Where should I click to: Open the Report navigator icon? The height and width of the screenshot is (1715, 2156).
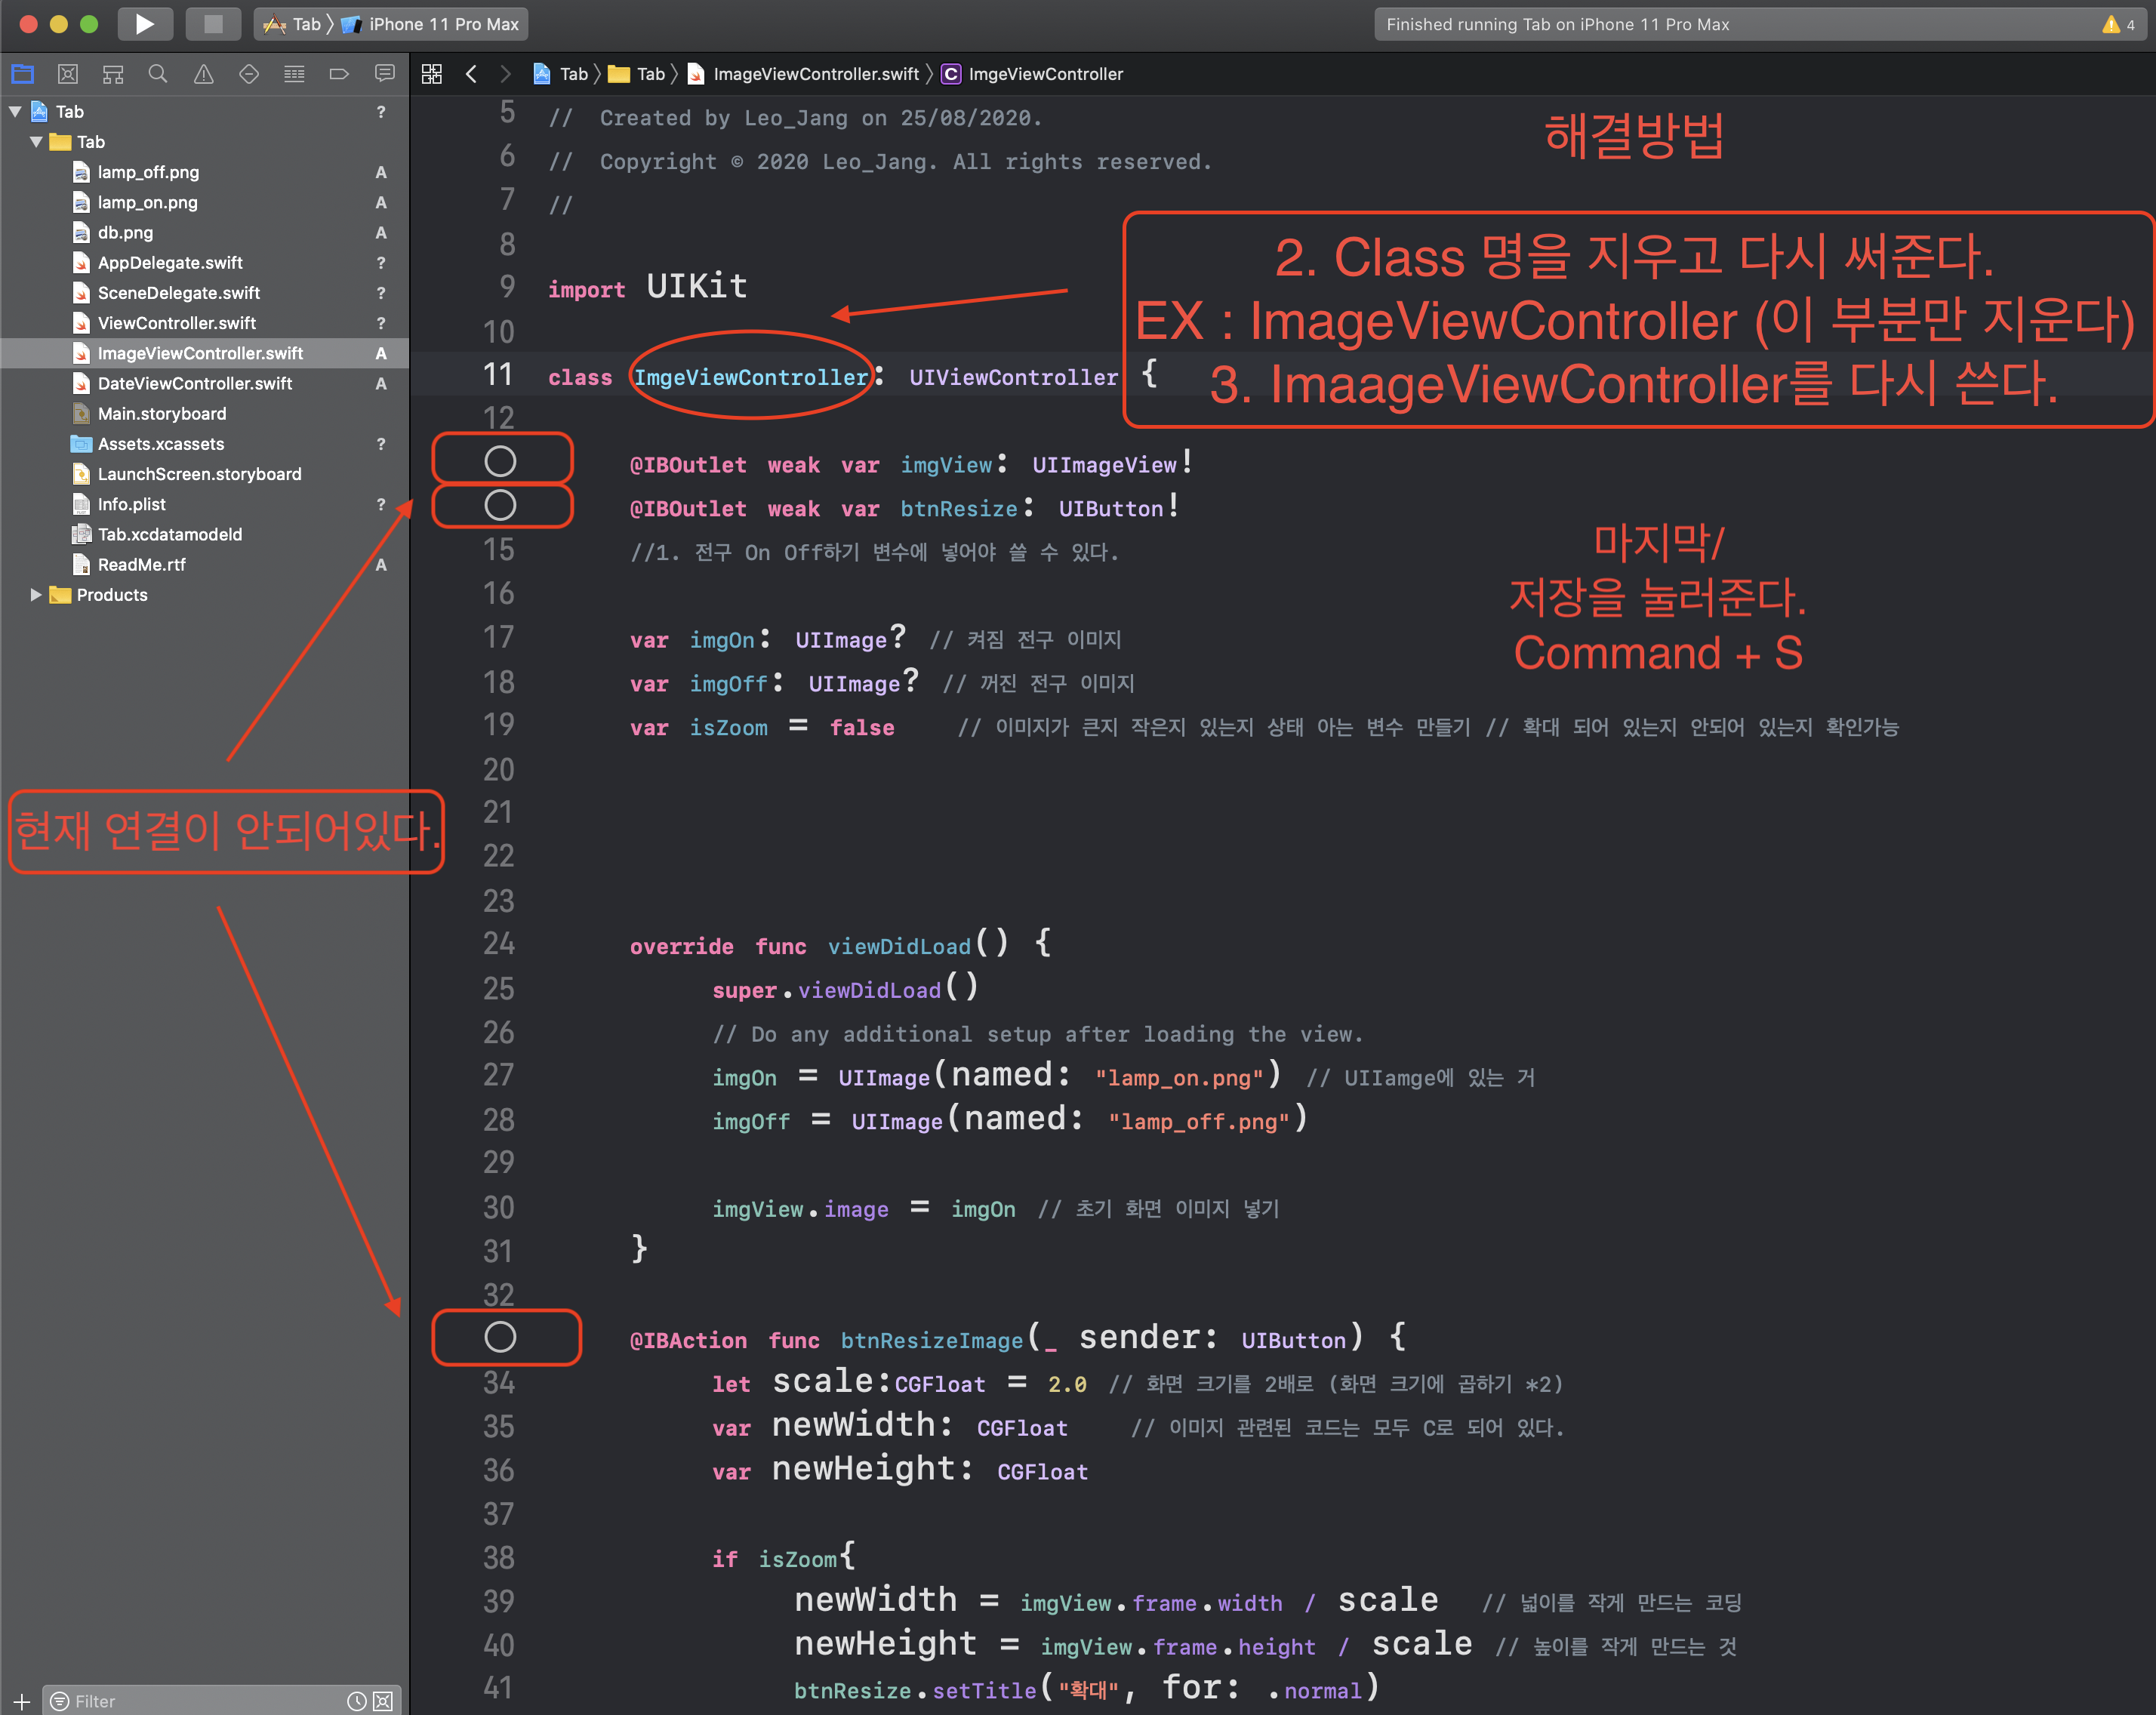point(384,74)
